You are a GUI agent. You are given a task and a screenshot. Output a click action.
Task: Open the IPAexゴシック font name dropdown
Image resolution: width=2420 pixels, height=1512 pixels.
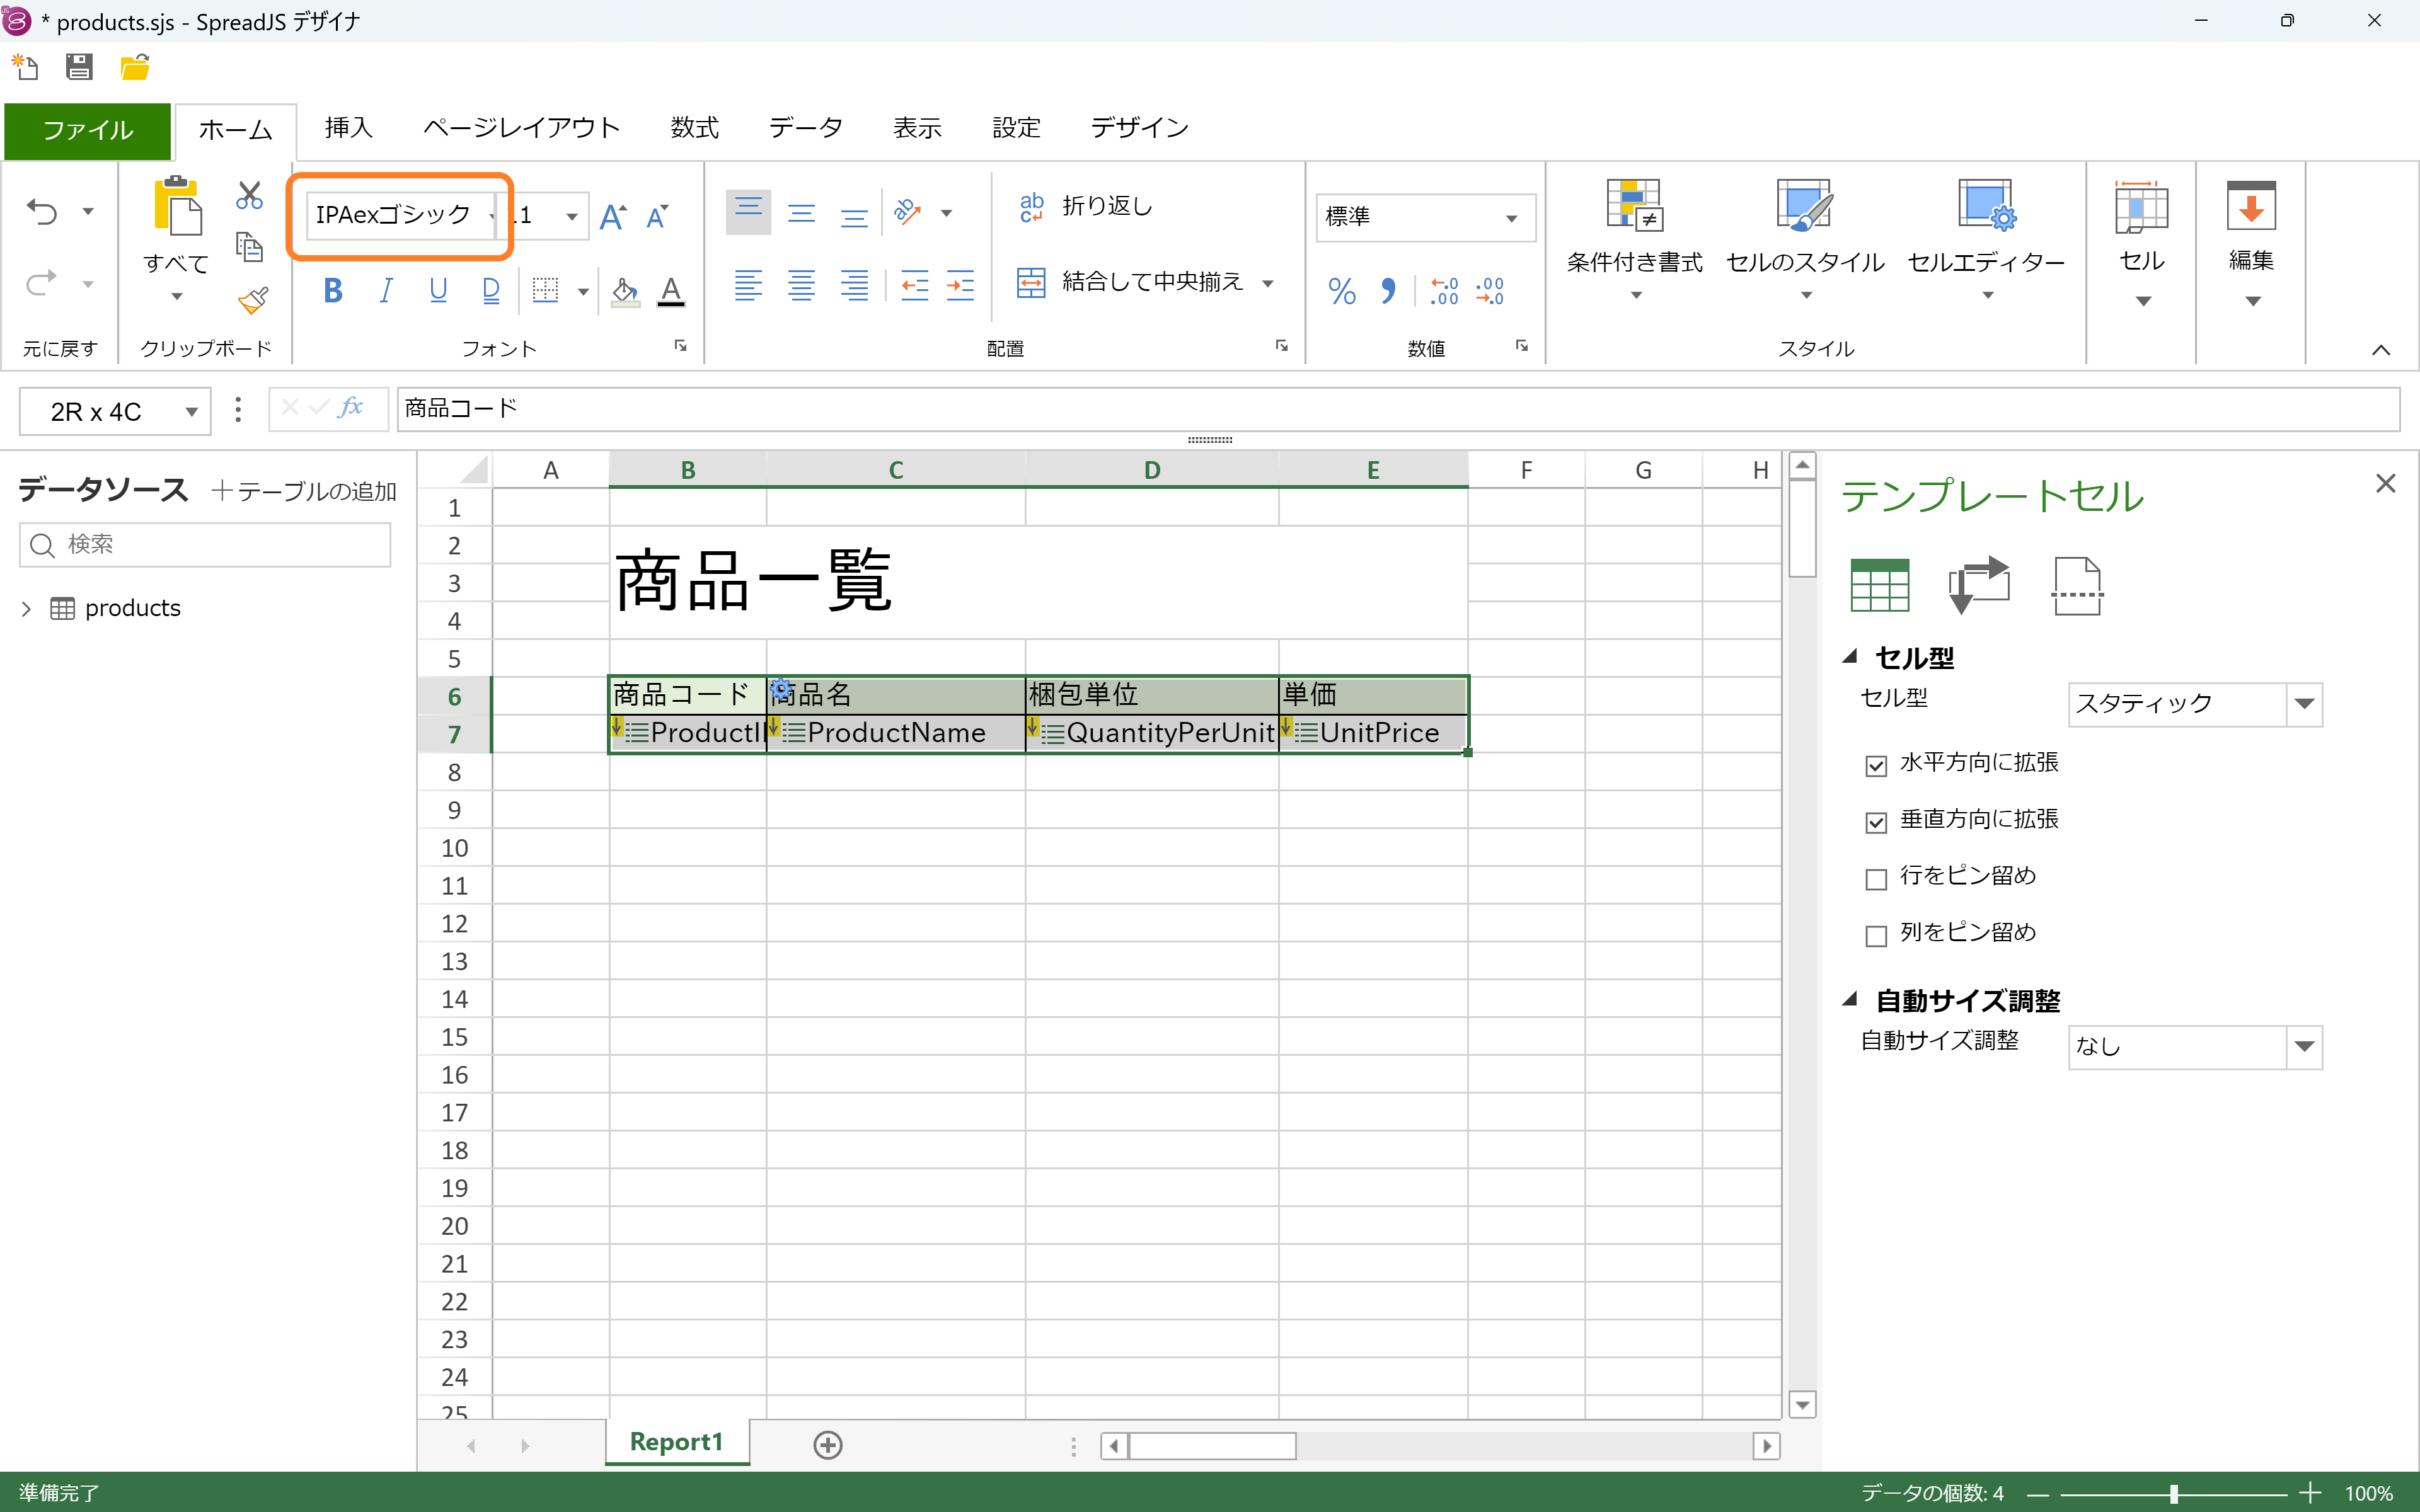[491, 216]
